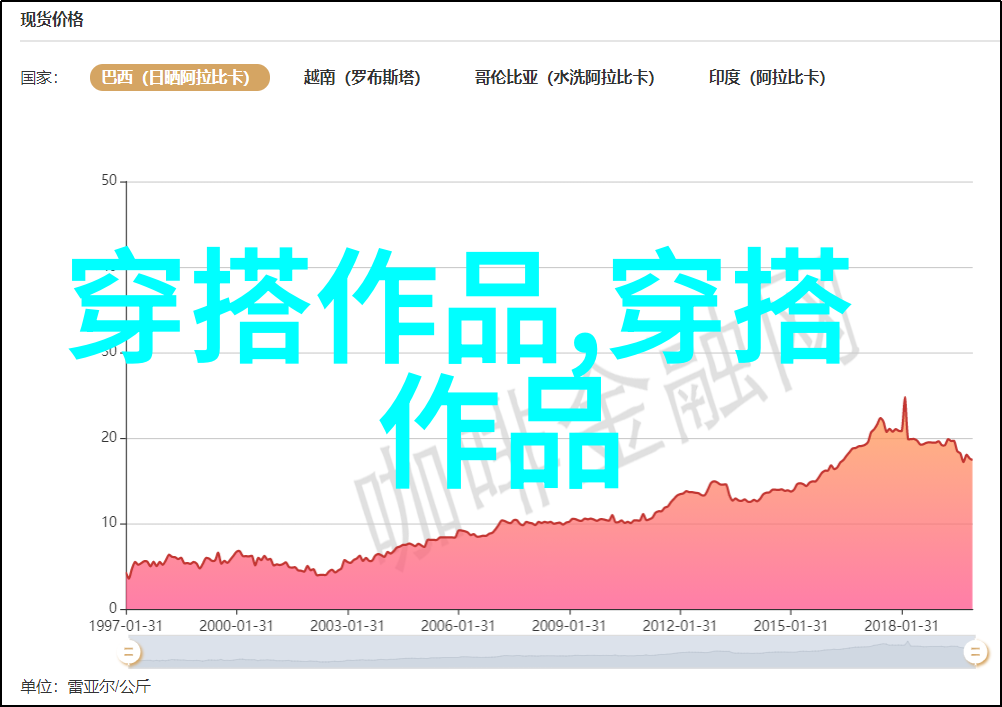The image size is (1002, 707).
Task: Click the 现货价格 panel title
Action: click(52, 20)
